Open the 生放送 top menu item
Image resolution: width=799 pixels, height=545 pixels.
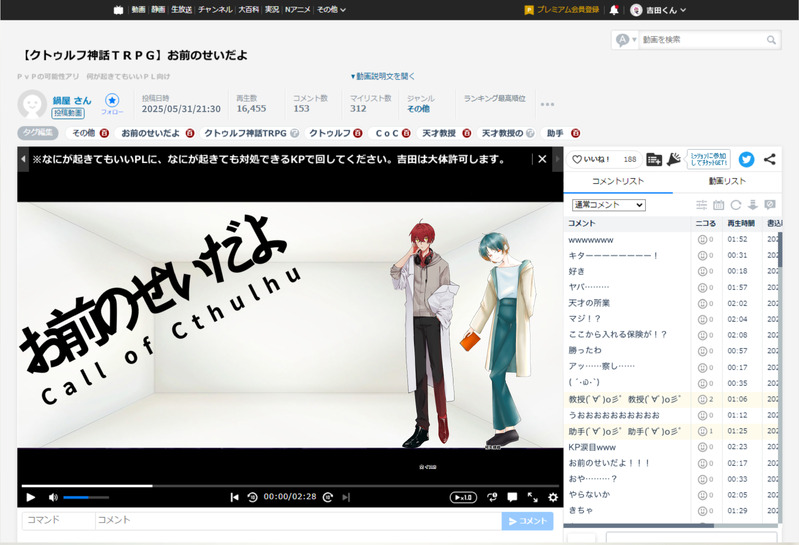pyautogui.click(x=181, y=10)
